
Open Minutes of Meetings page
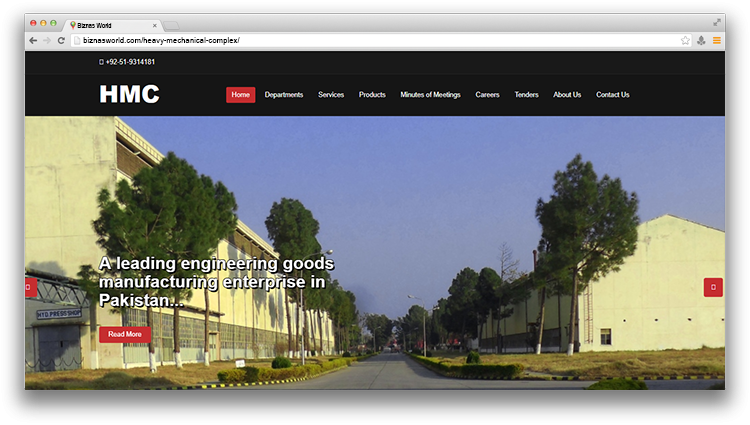[x=430, y=95]
